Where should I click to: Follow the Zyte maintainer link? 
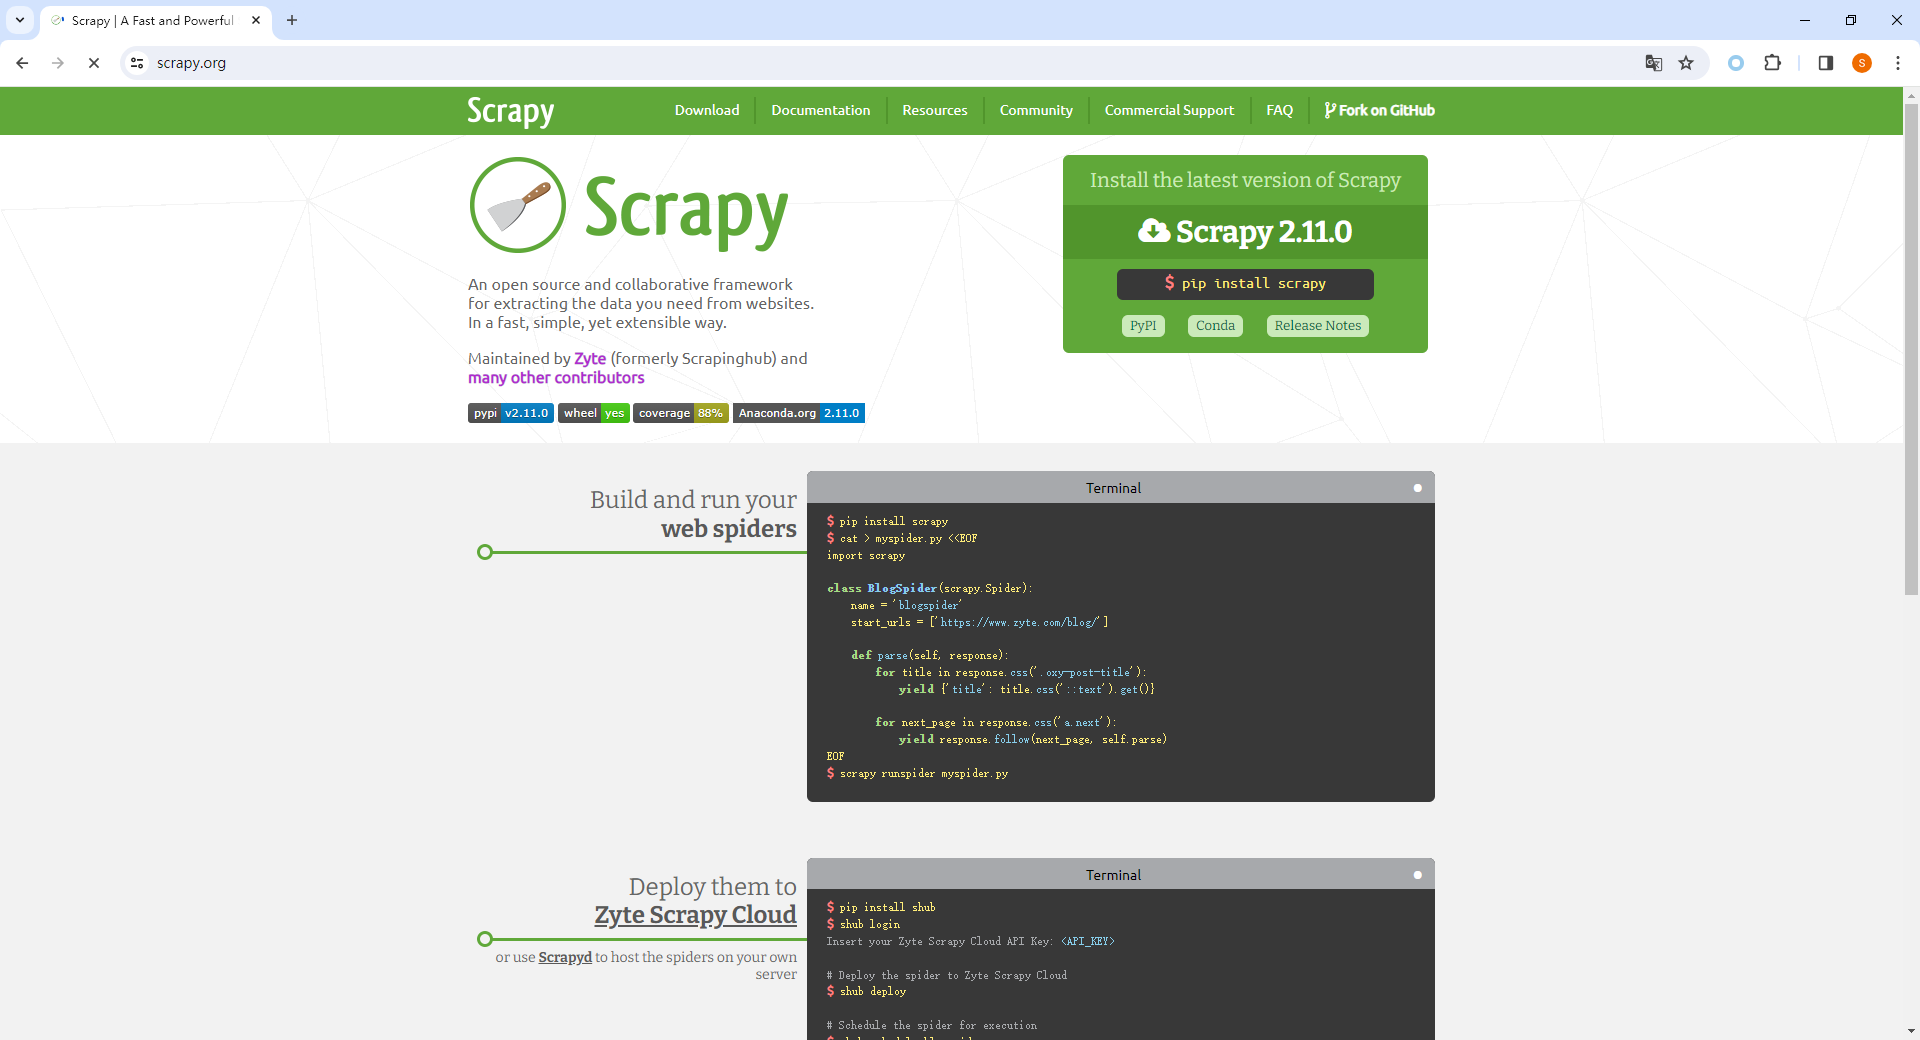[x=590, y=359]
